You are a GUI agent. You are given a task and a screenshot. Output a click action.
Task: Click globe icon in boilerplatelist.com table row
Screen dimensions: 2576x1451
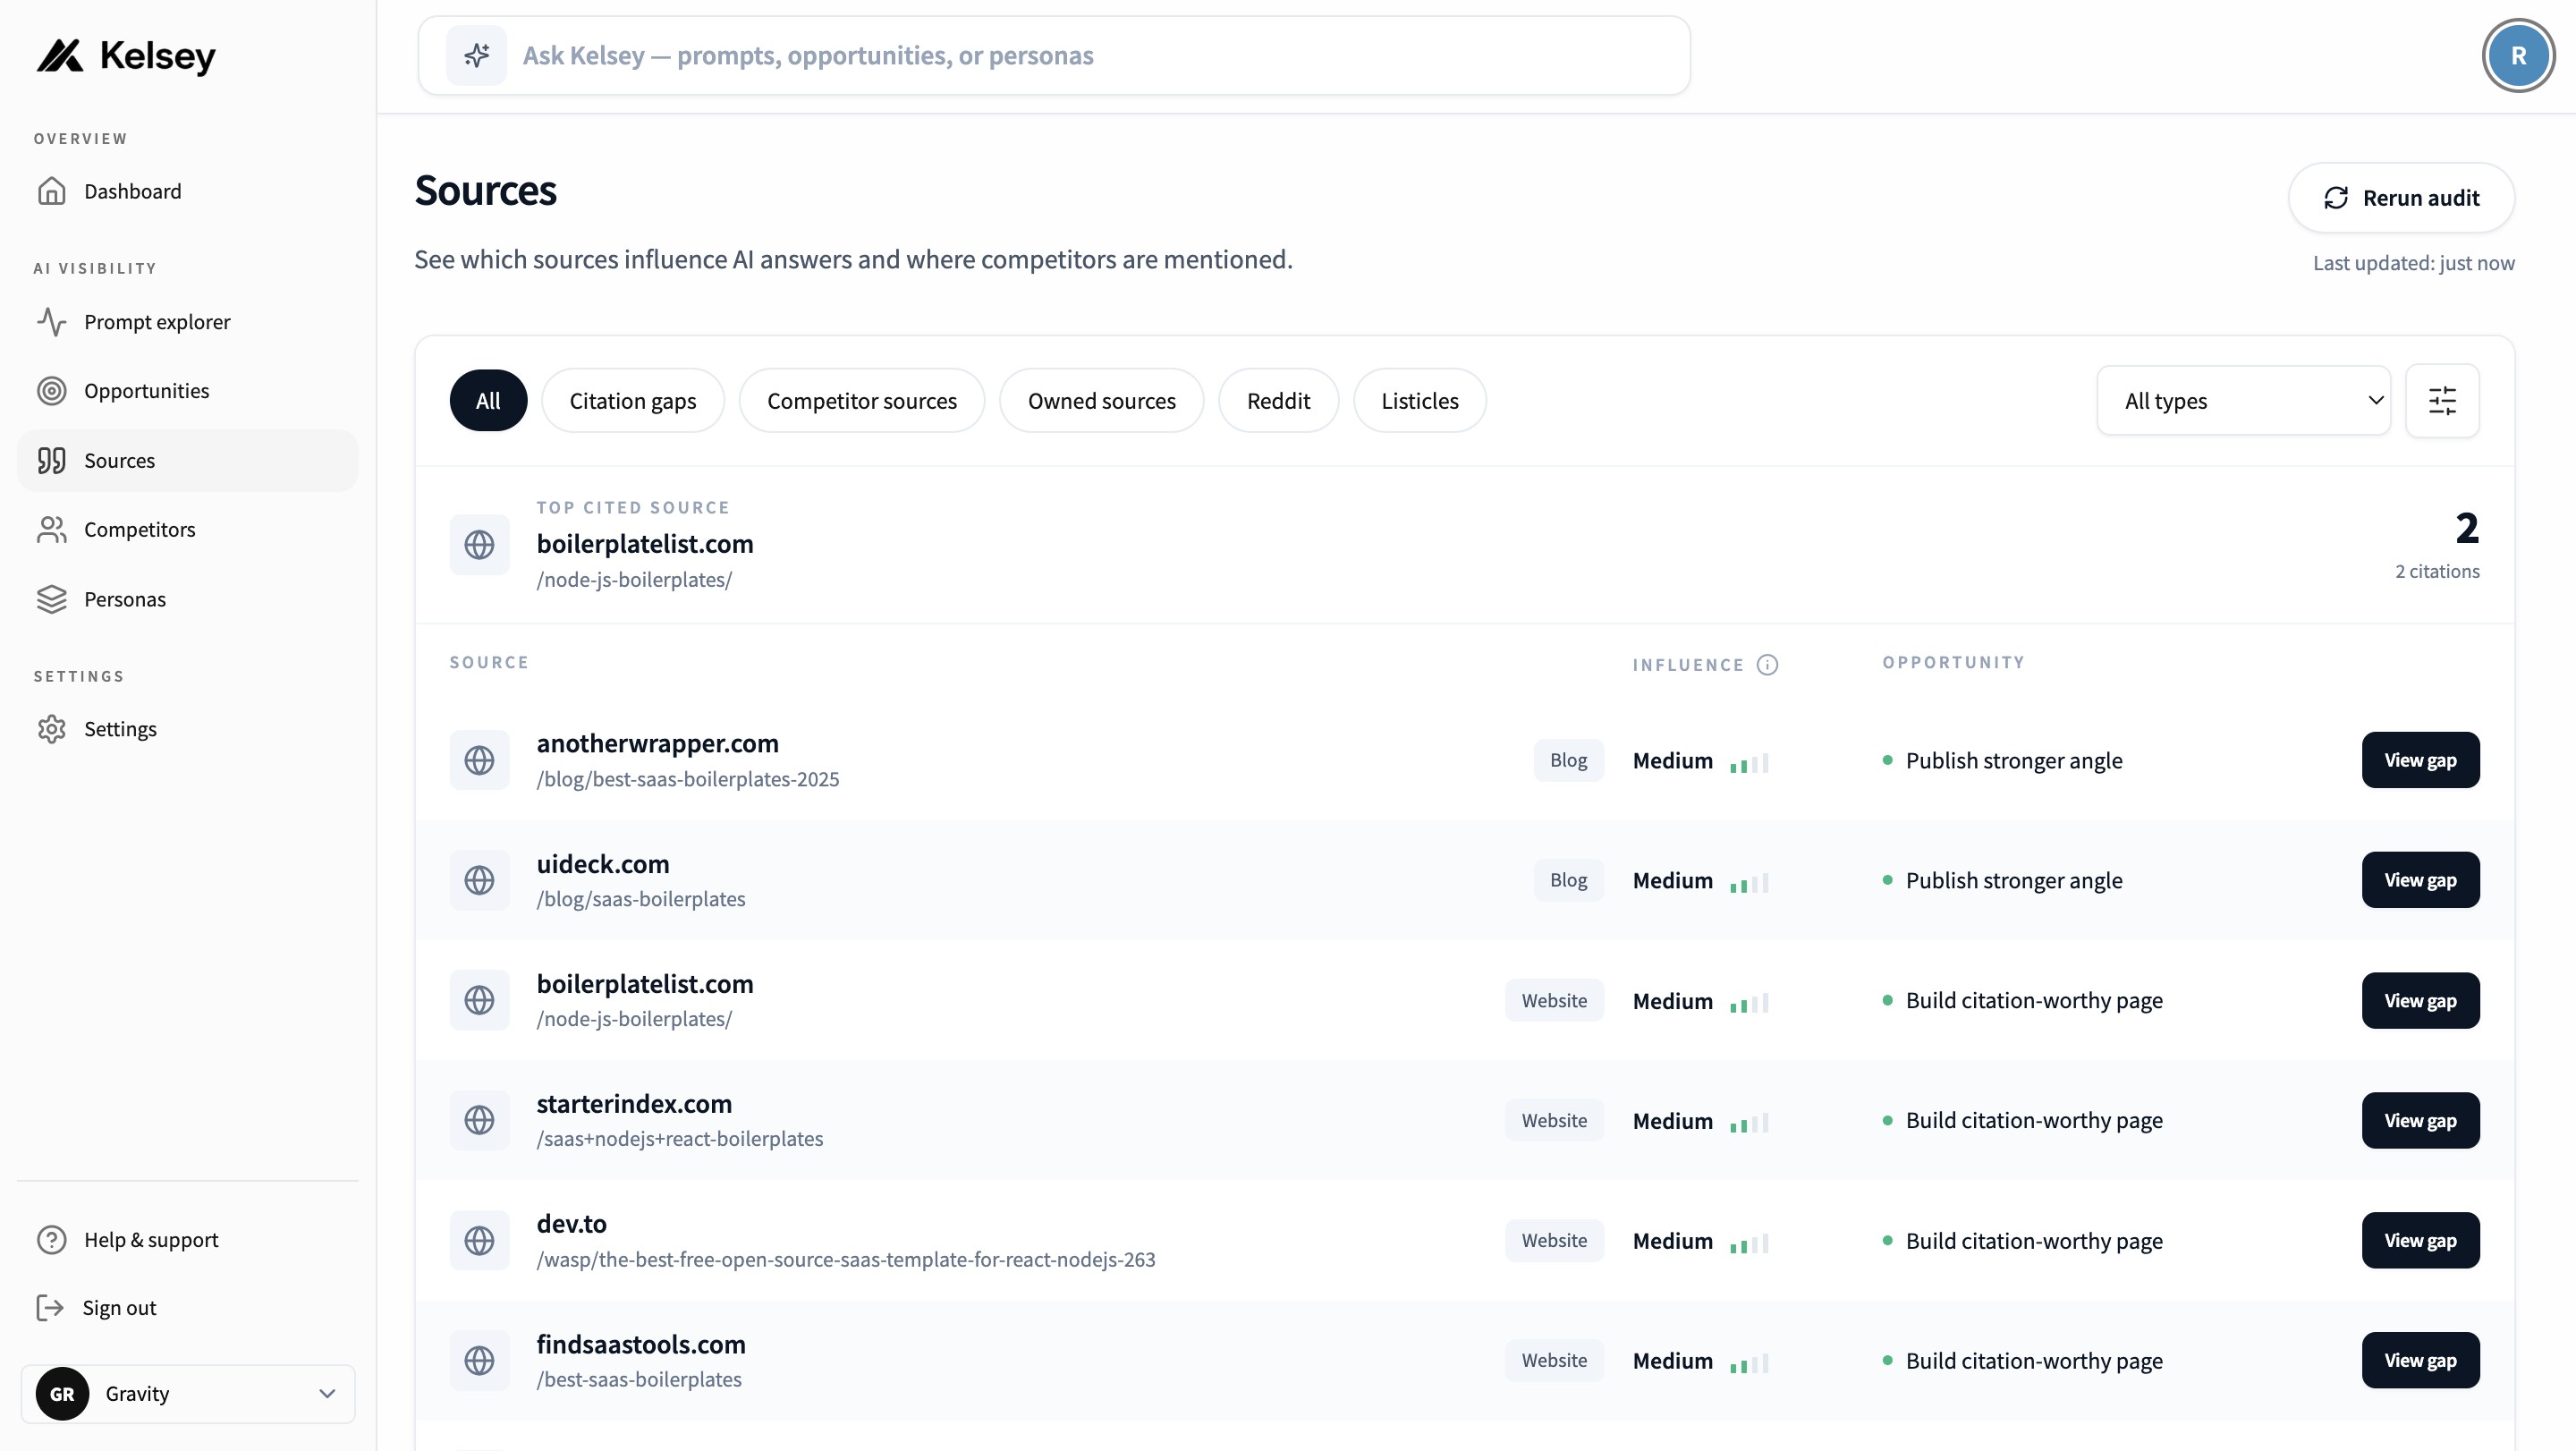coord(479,1000)
